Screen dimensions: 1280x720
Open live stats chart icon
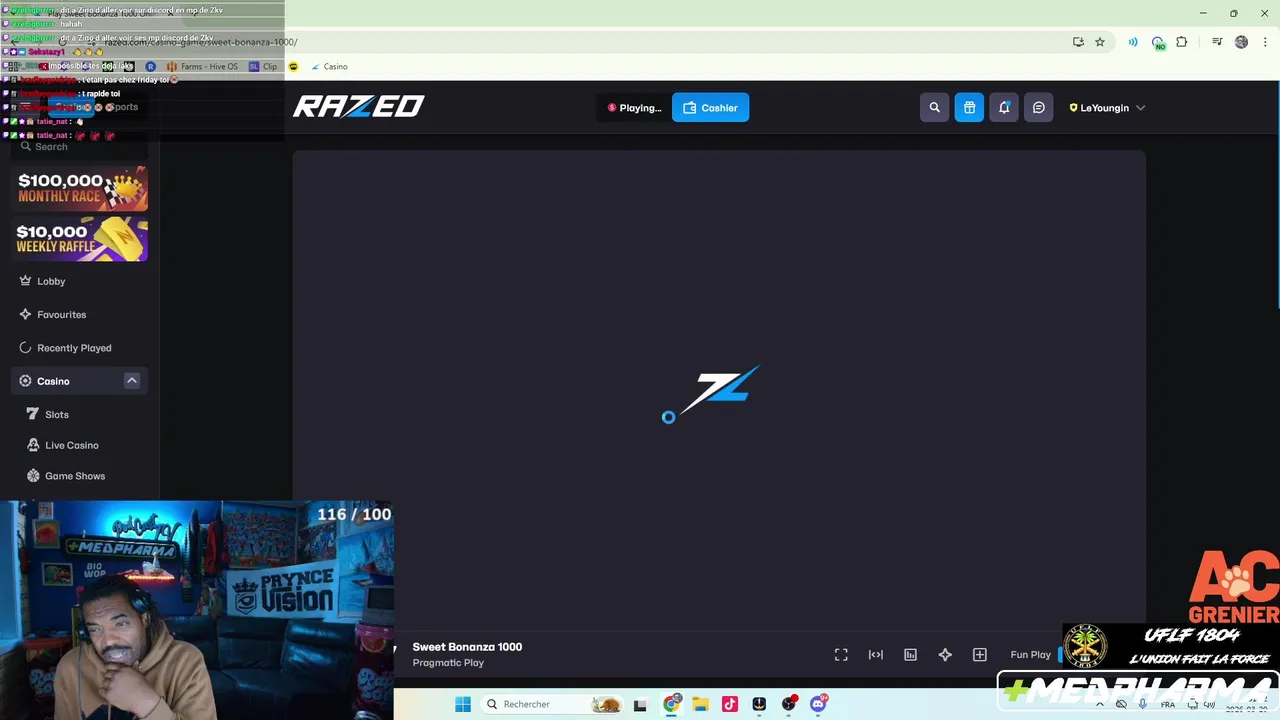click(910, 655)
